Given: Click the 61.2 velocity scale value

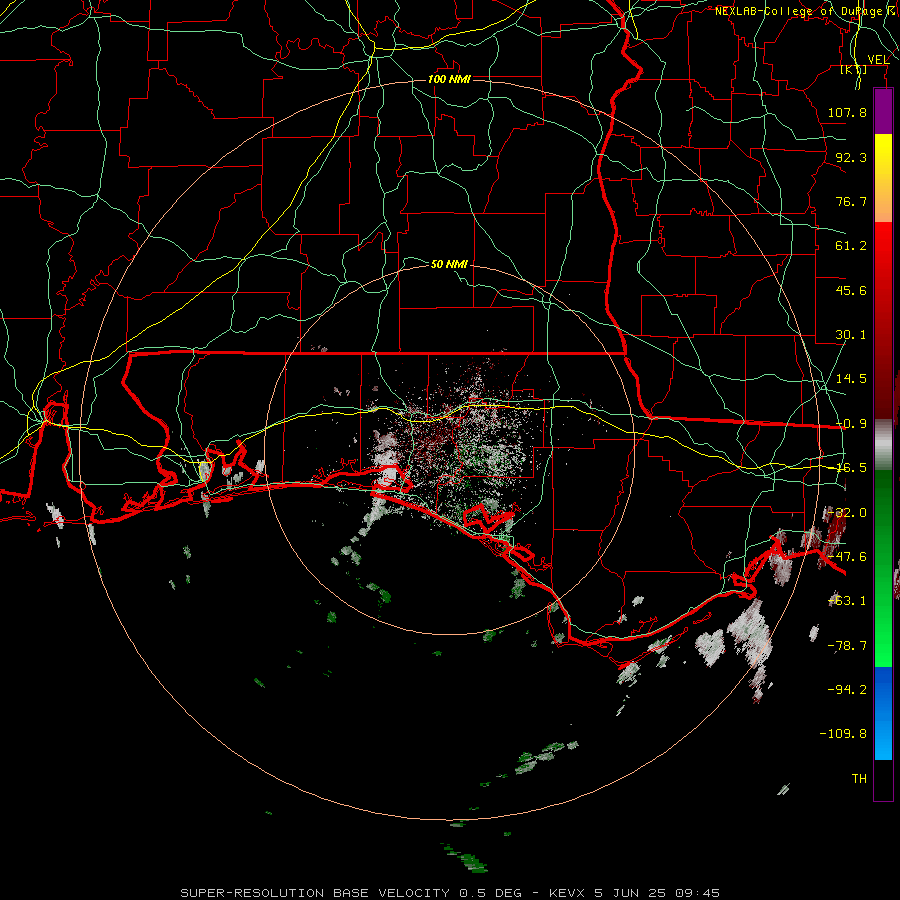Looking at the screenshot, I should (x=851, y=246).
